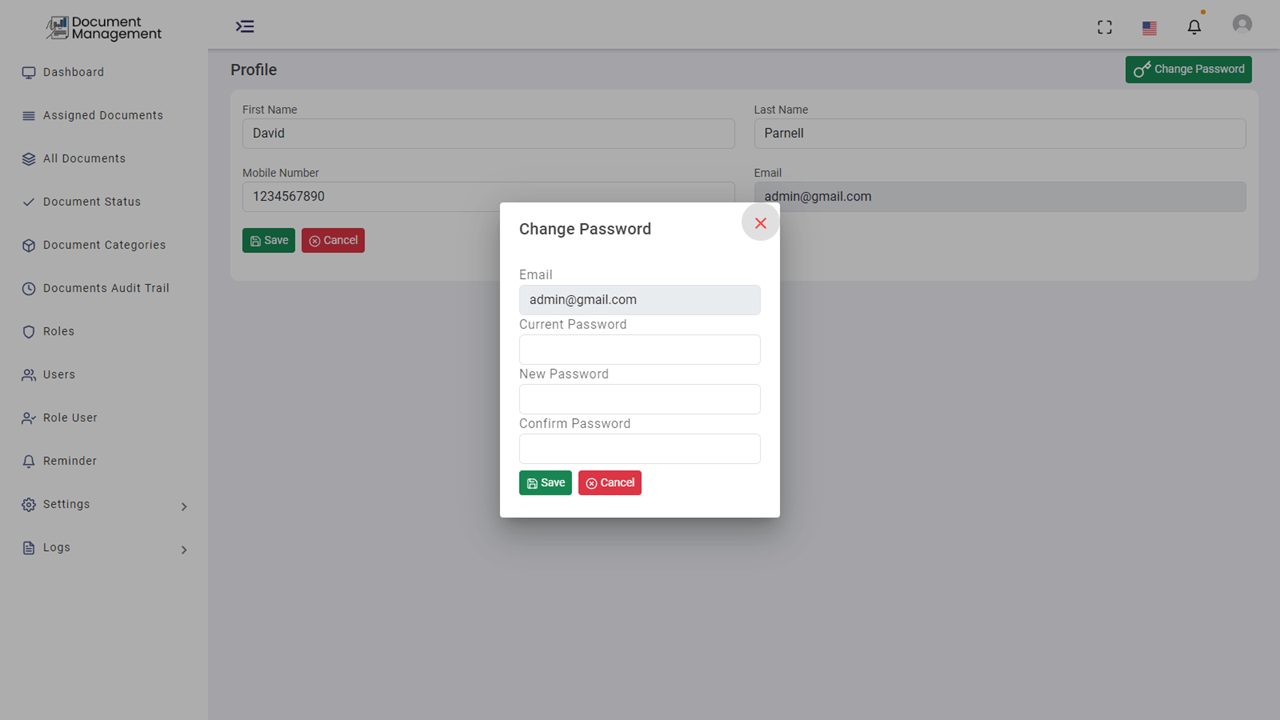Open All Documents section
The image size is (1280, 720).
(x=85, y=158)
